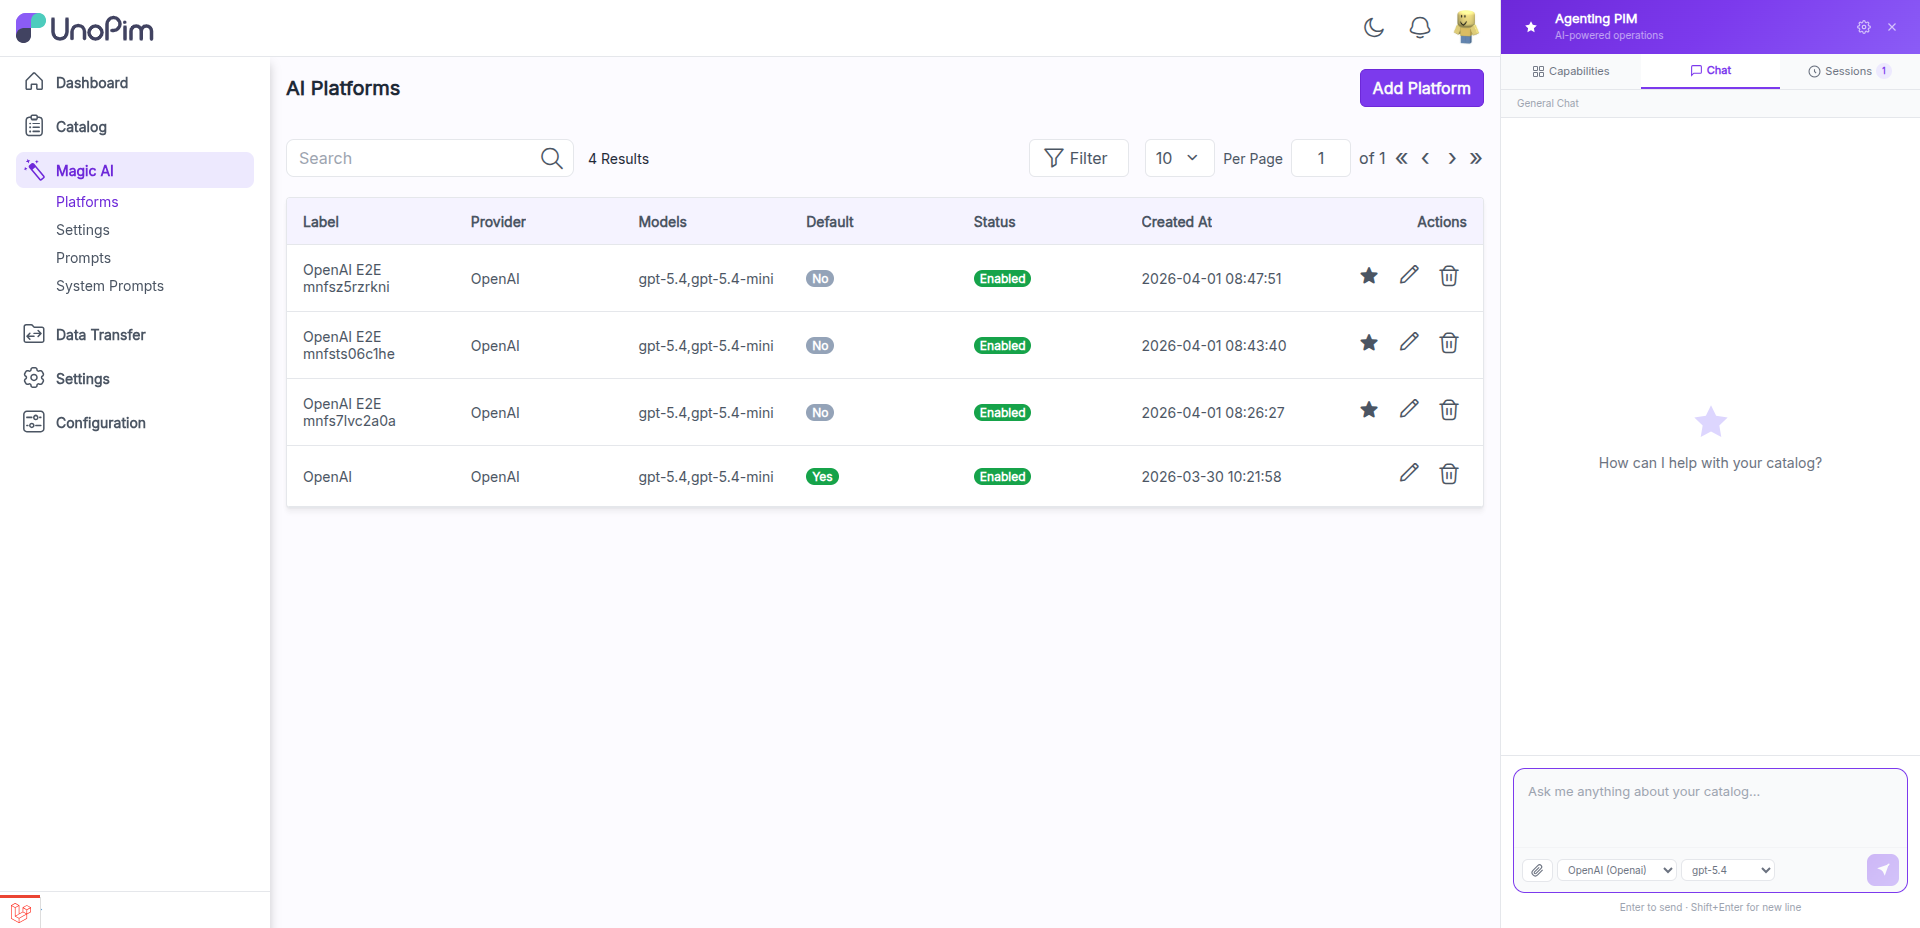Screen dimensions: 1920x928
Task: Favorite the OpenAI E2E mnfsz5rzrkni platform
Action: (1367, 275)
